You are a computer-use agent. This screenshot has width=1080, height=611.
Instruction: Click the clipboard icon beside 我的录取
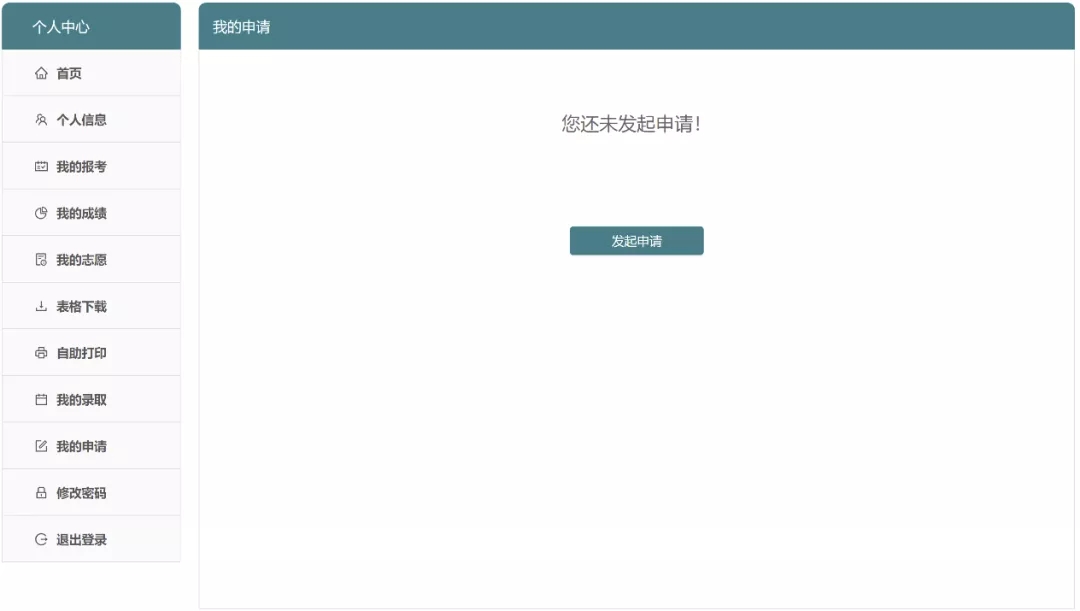40,398
